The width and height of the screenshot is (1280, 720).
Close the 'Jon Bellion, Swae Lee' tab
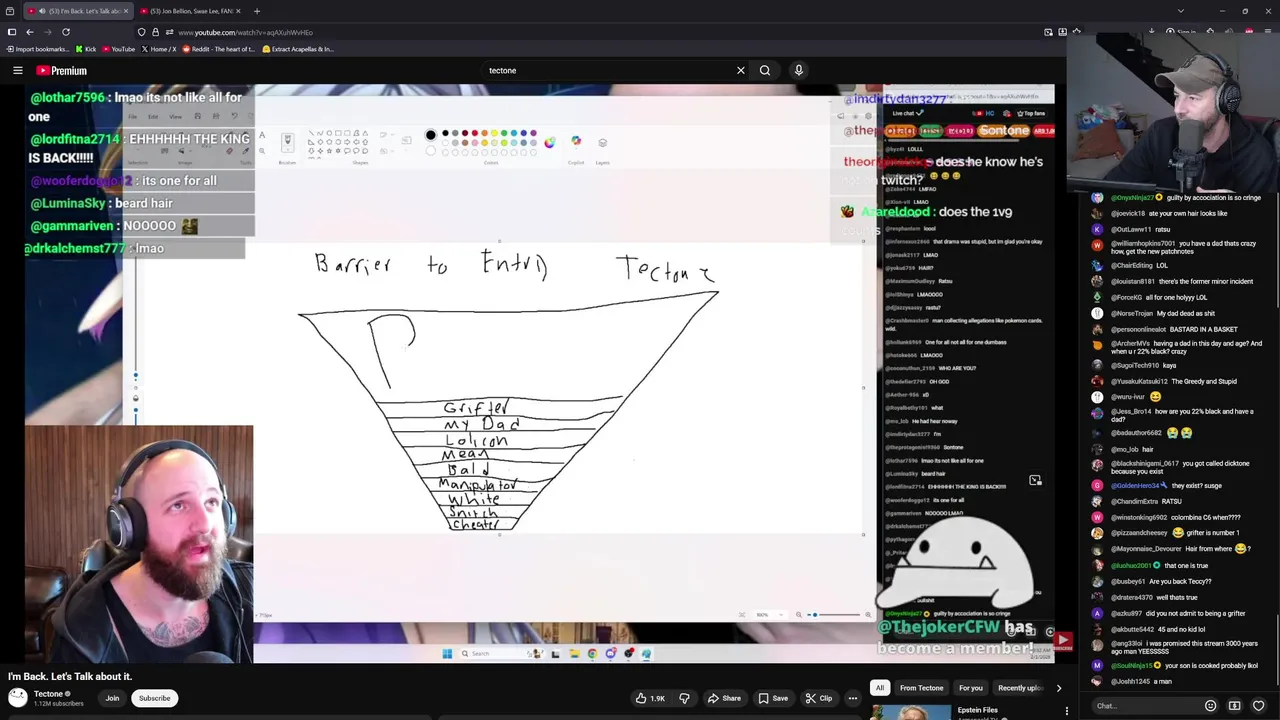click(237, 11)
